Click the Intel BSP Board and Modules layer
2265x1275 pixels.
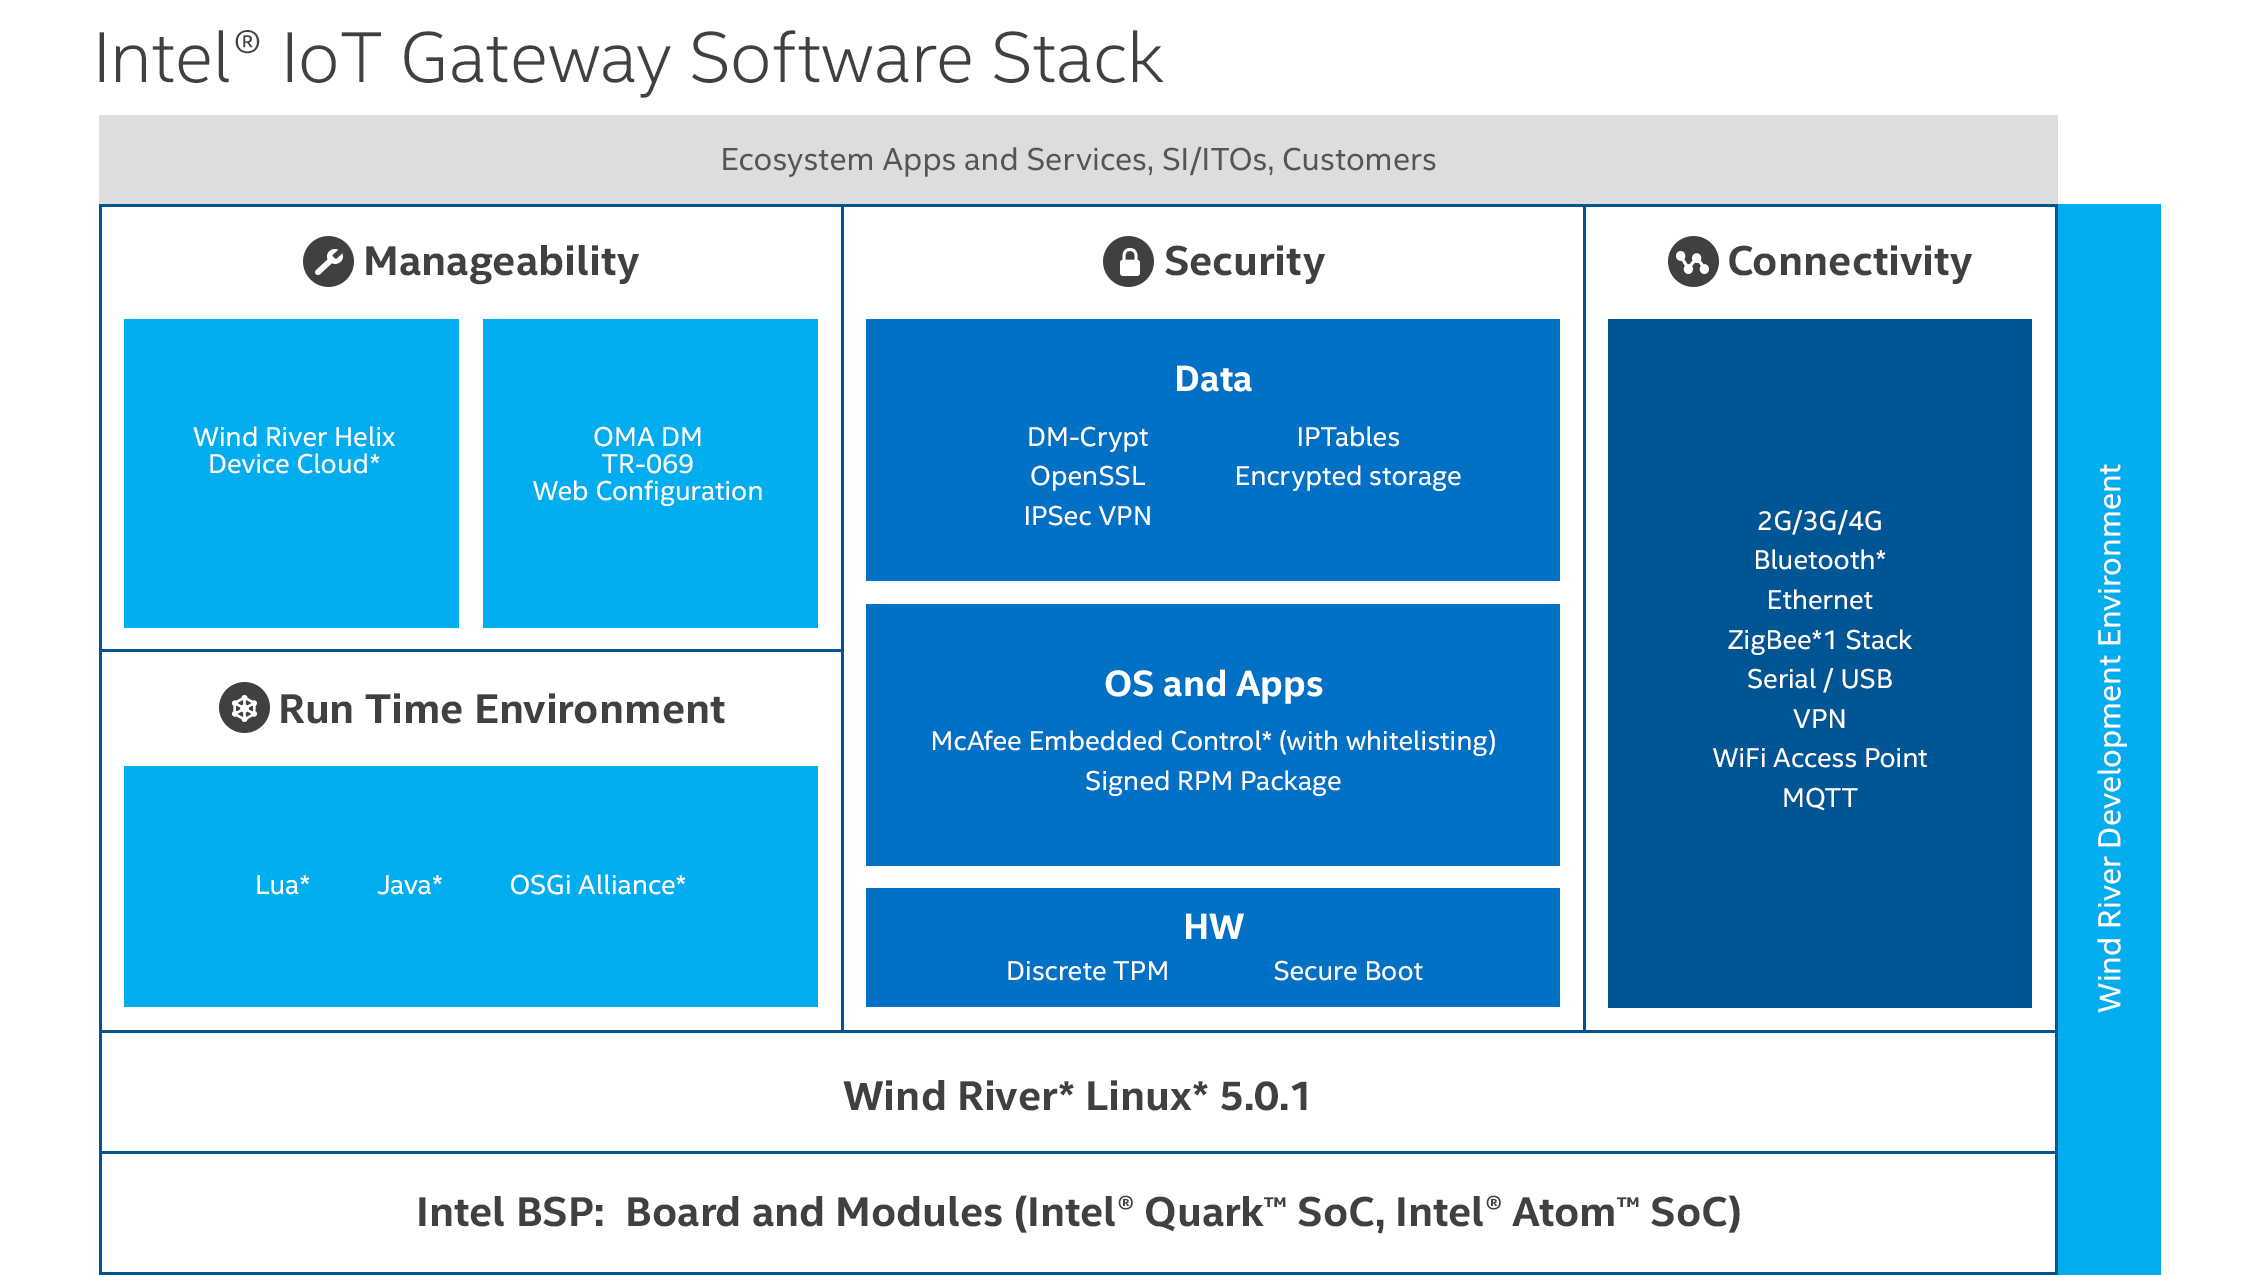pyautogui.click(x=1078, y=1212)
